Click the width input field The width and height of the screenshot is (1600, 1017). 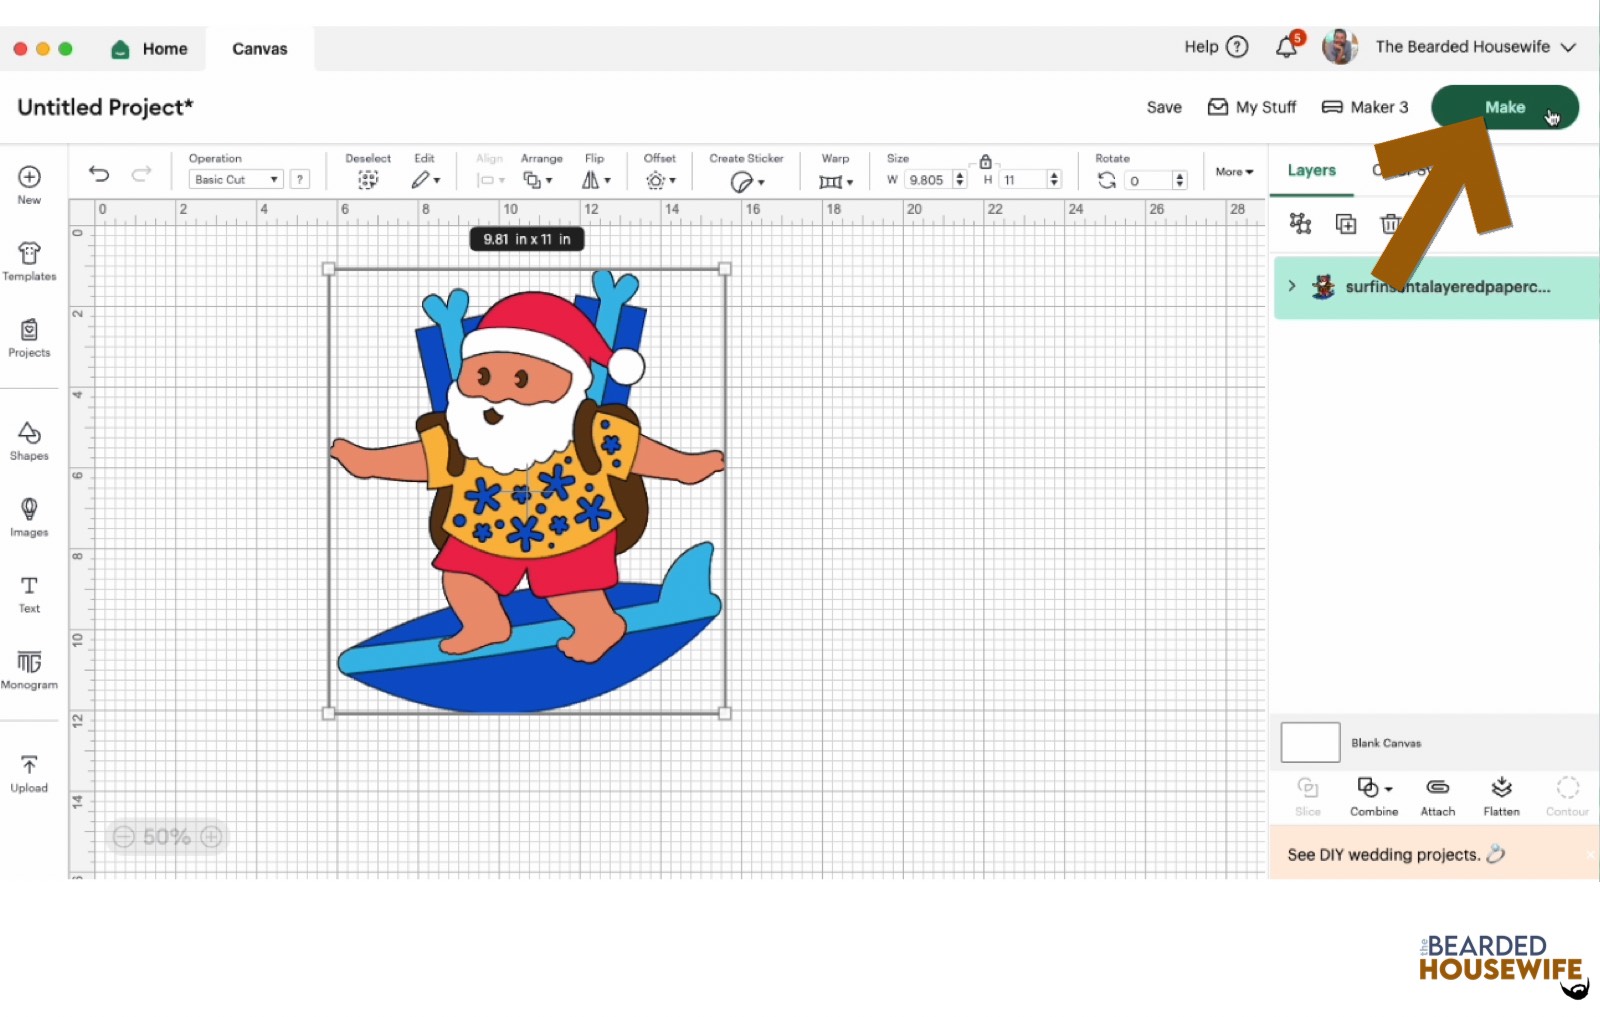pyautogui.click(x=928, y=180)
